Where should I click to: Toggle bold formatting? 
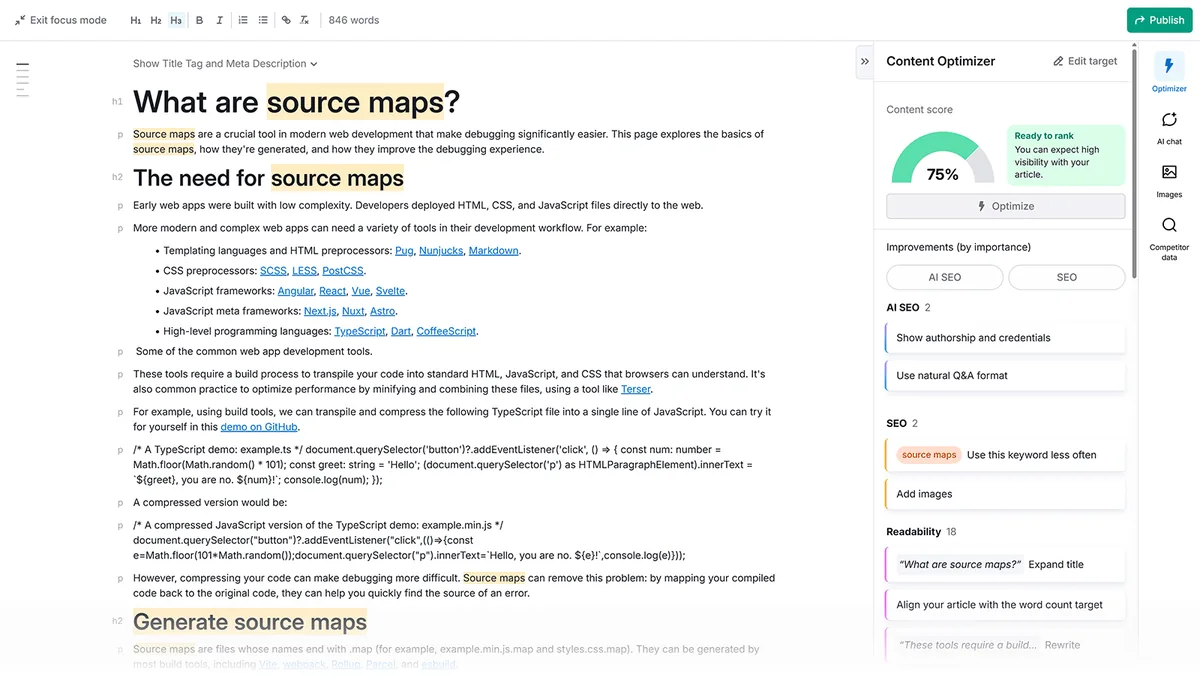(x=199, y=20)
